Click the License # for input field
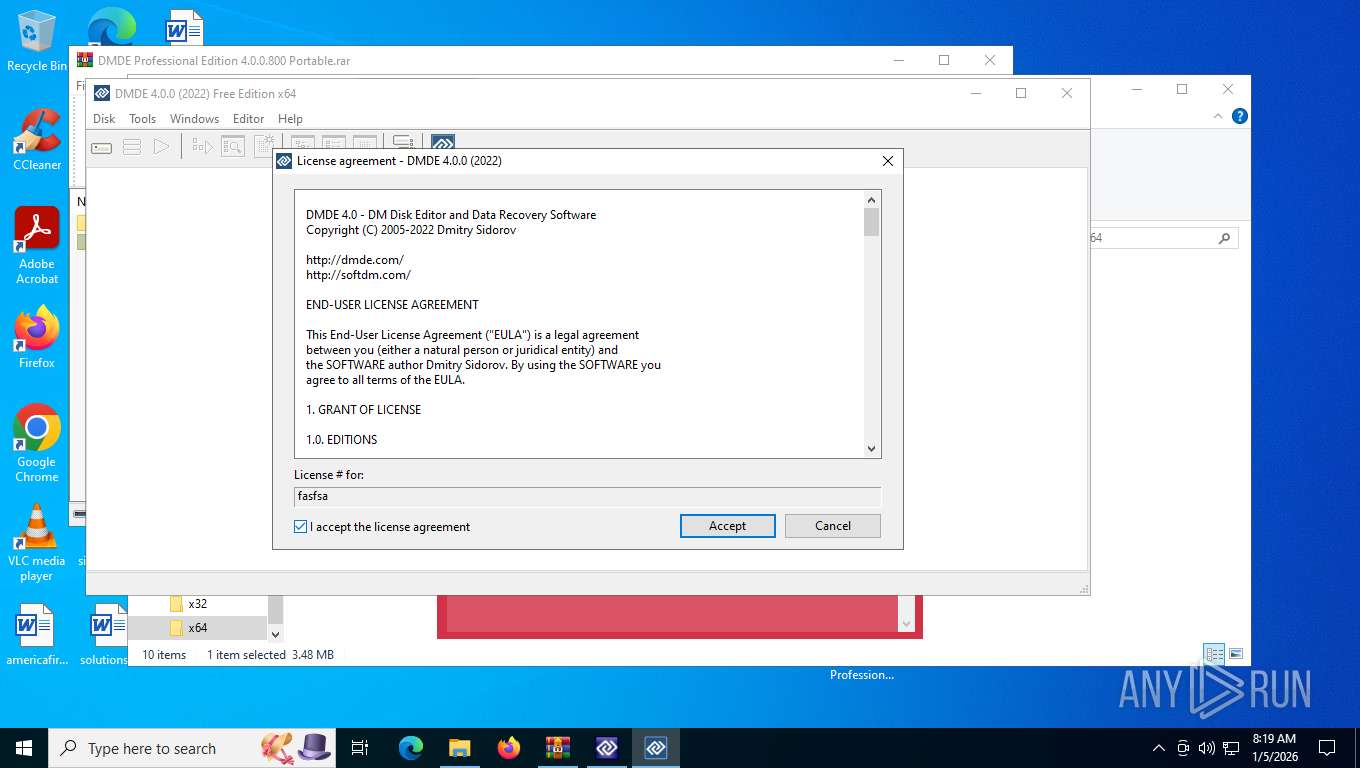This screenshot has height=768, width=1360. click(x=587, y=496)
